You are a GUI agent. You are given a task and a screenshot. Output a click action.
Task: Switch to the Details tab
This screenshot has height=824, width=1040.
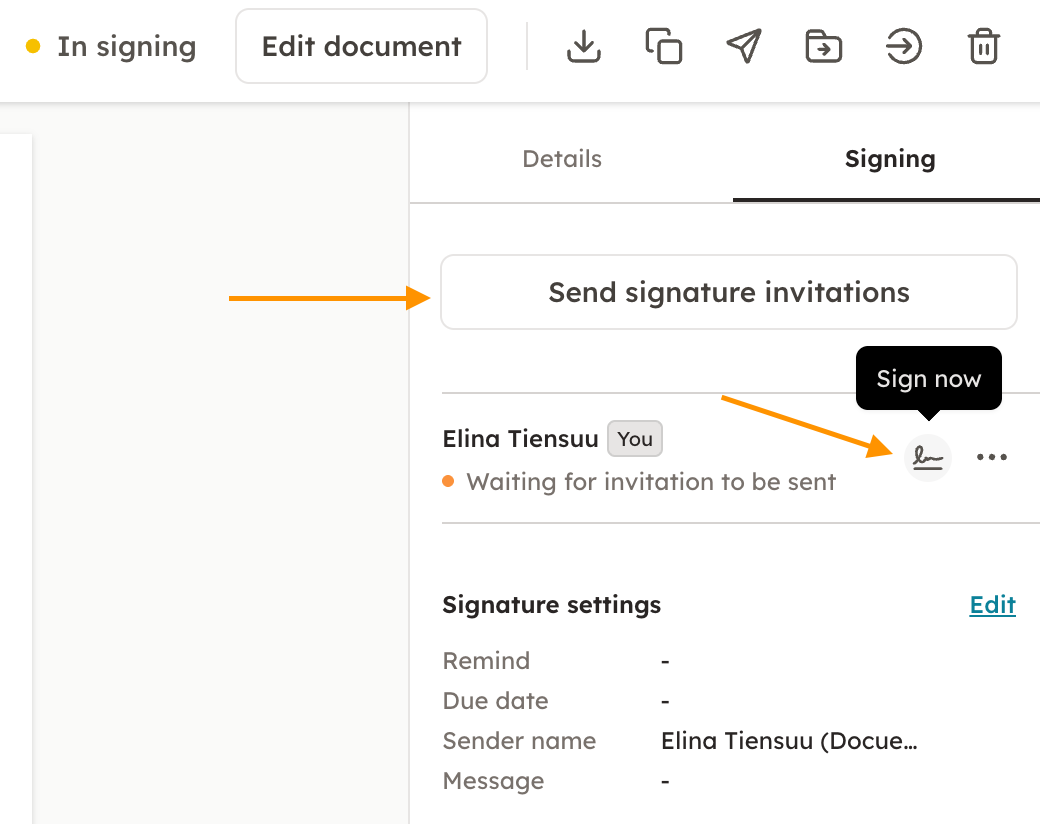(x=562, y=159)
